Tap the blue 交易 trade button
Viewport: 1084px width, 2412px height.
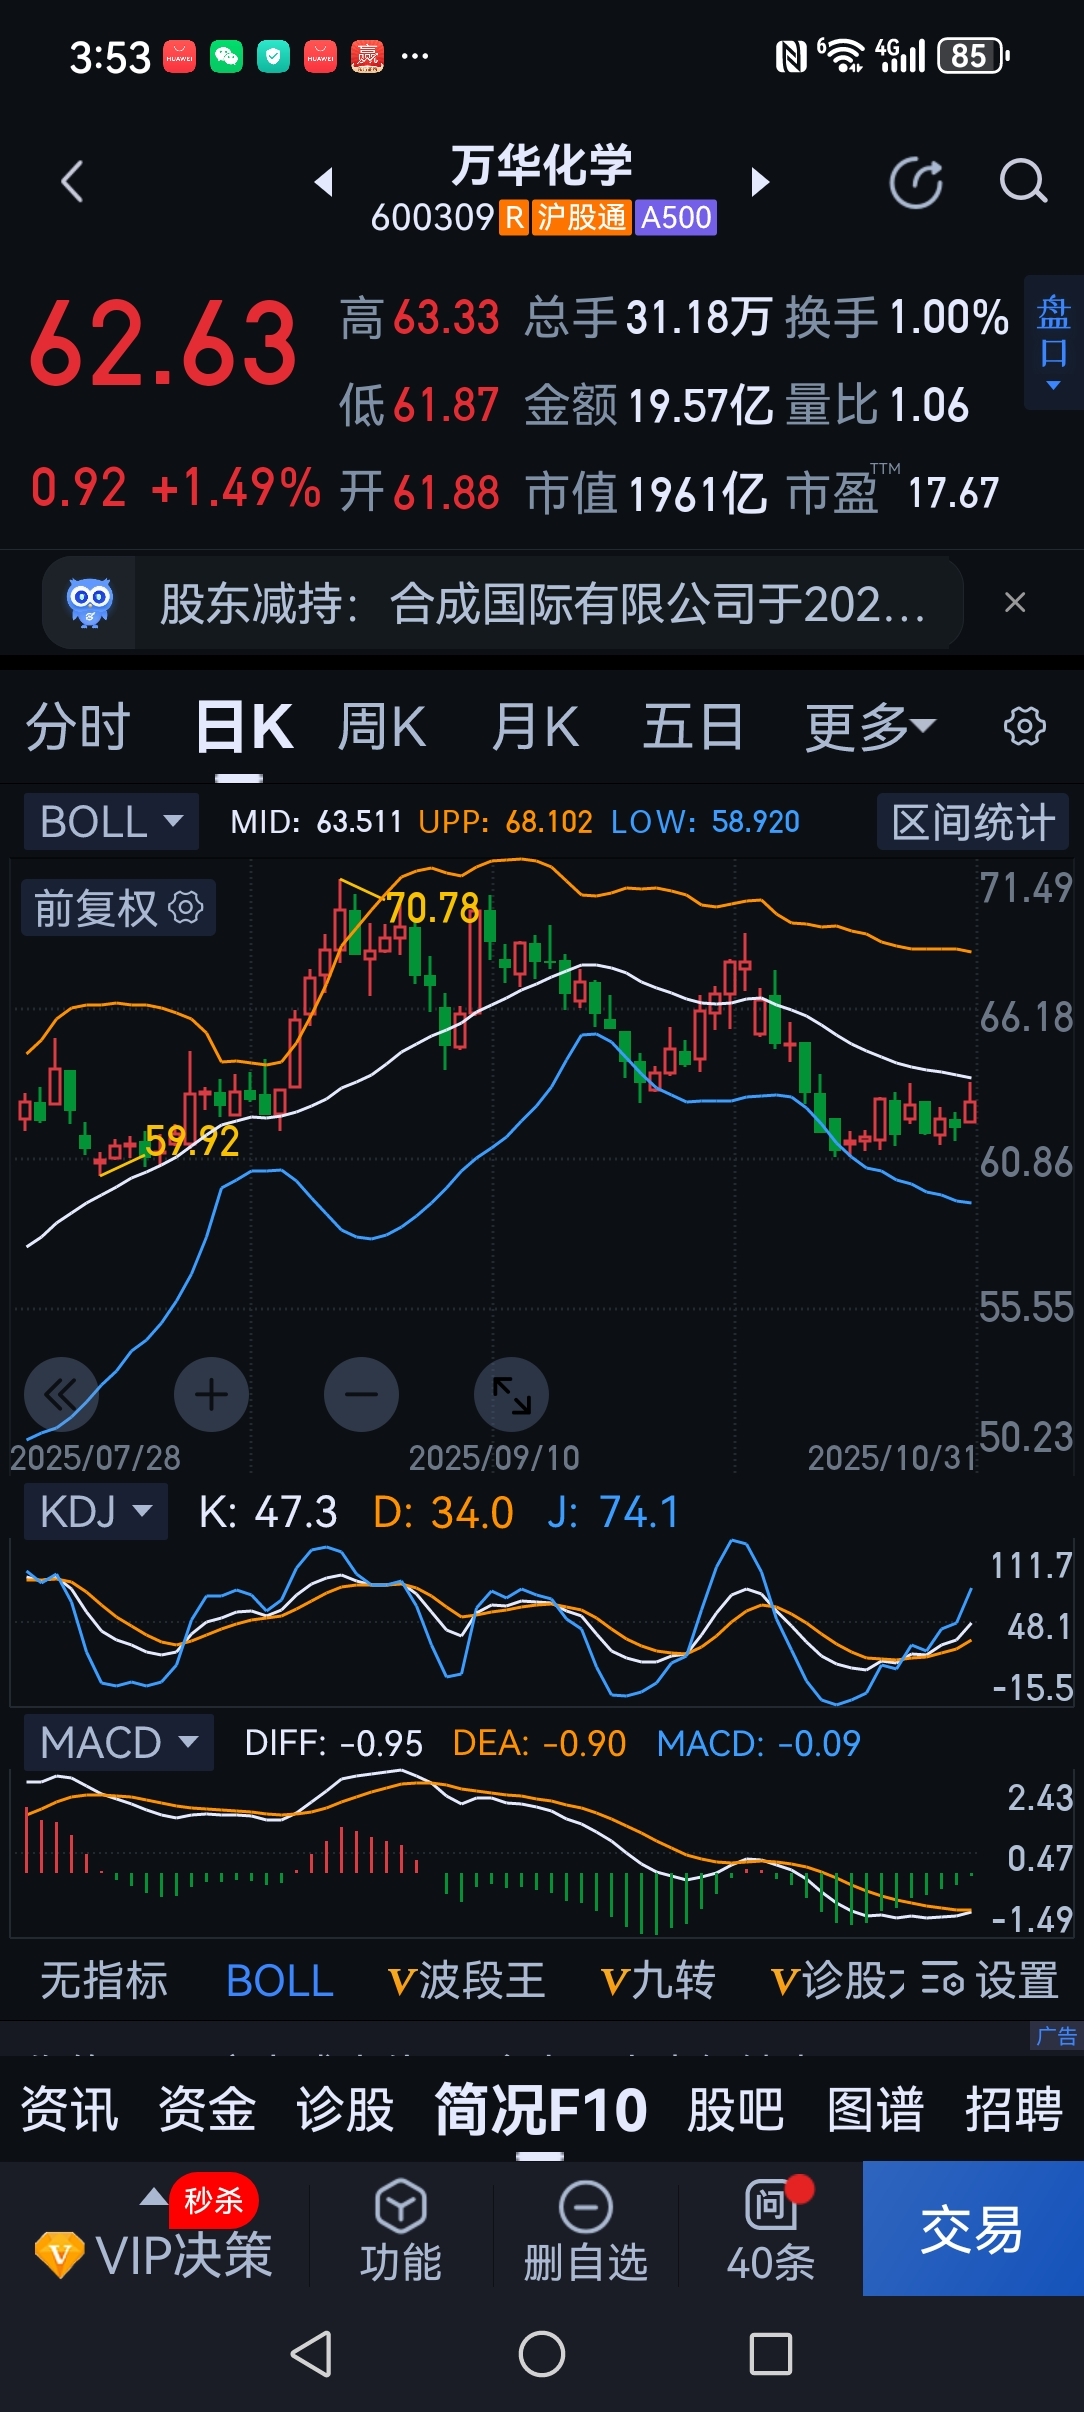coord(973,2229)
